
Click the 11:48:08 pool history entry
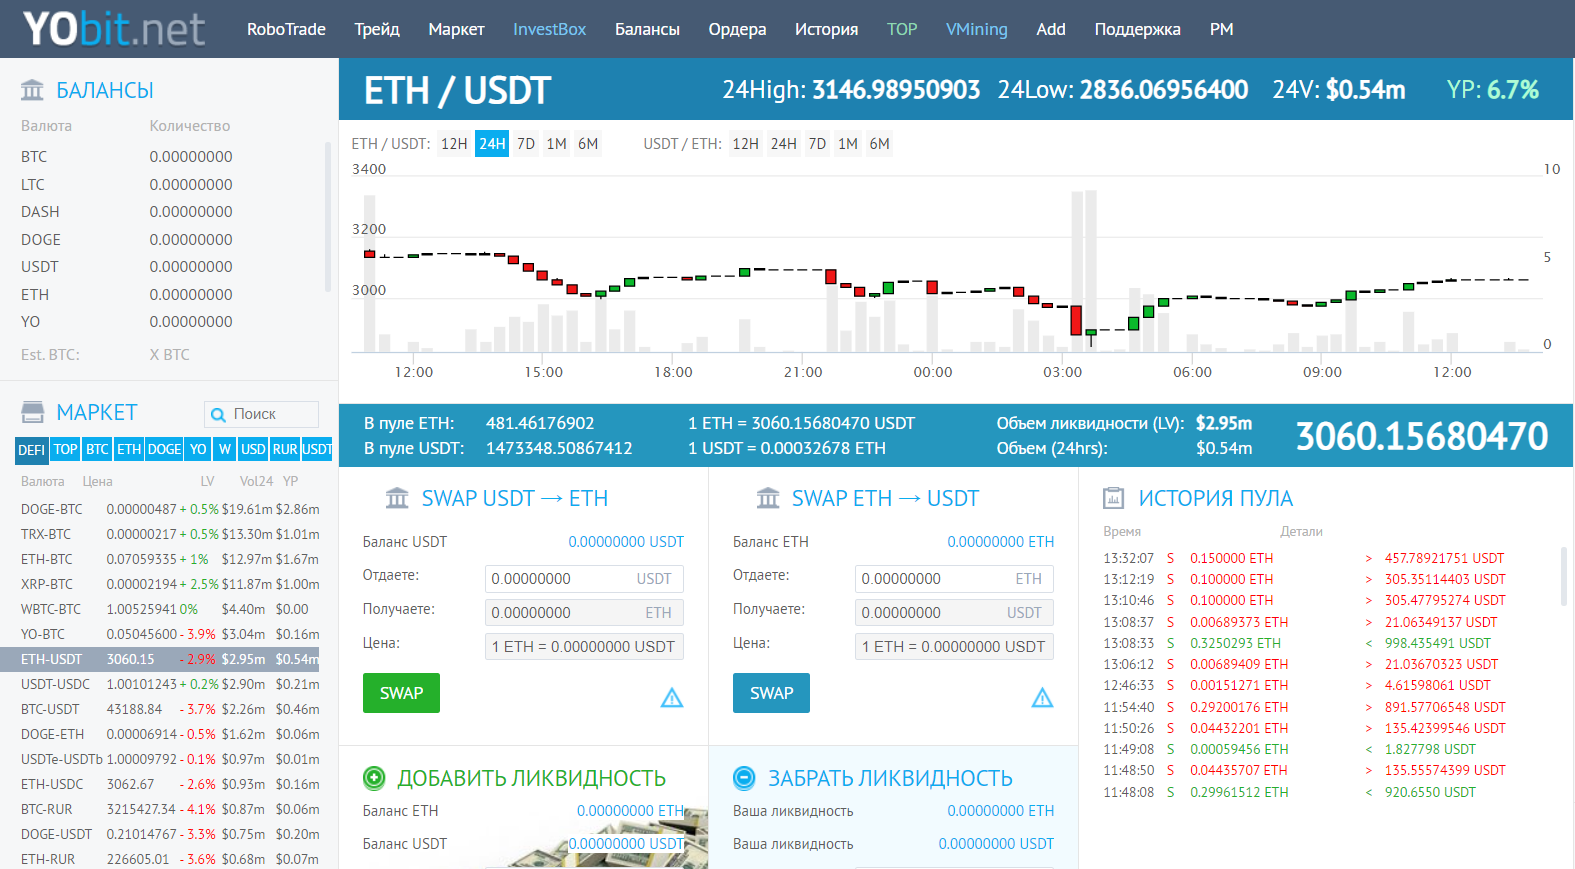tap(1328, 792)
